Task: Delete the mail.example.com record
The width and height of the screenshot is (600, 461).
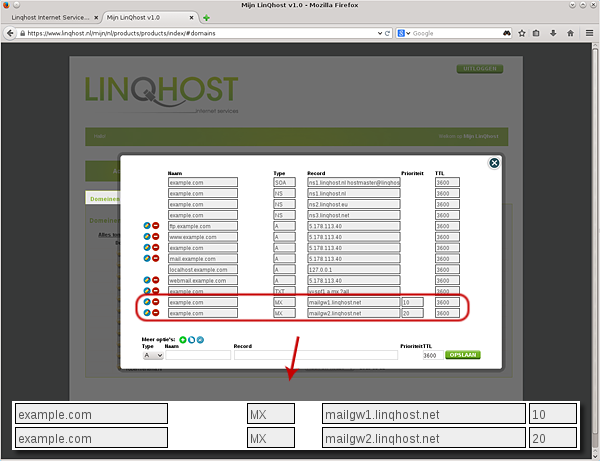Action: click(156, 259)
